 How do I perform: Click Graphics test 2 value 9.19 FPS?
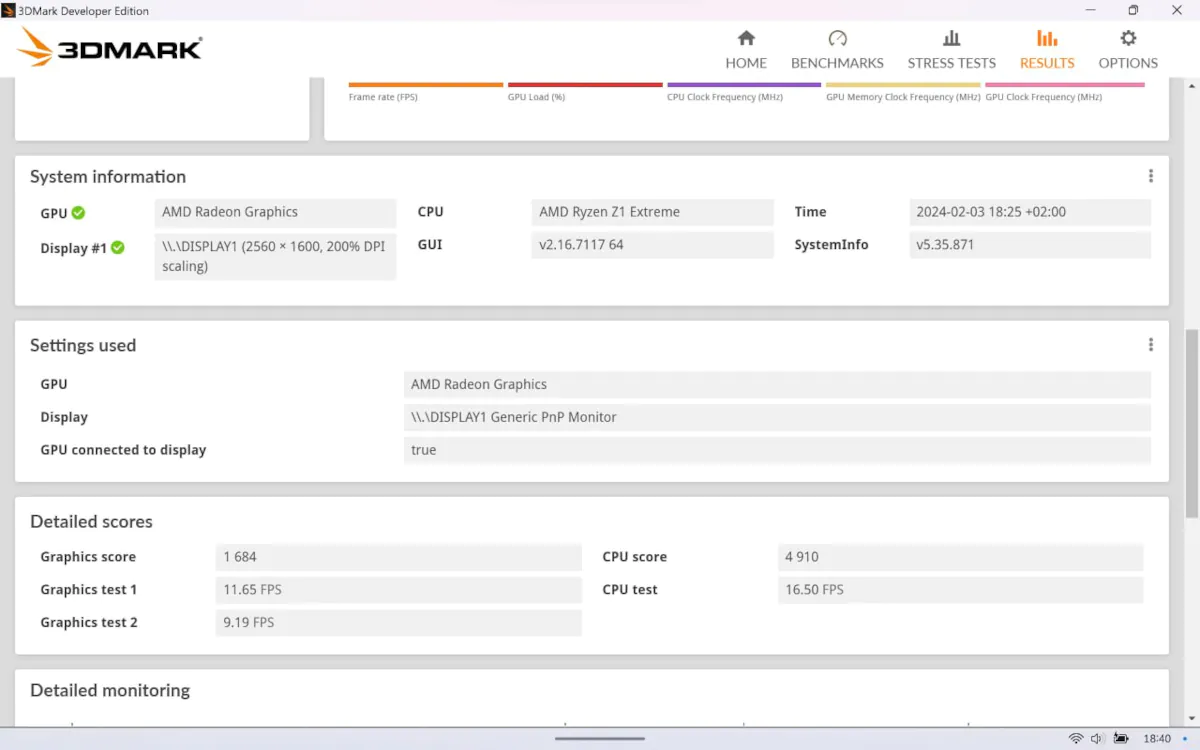[398, 623]
